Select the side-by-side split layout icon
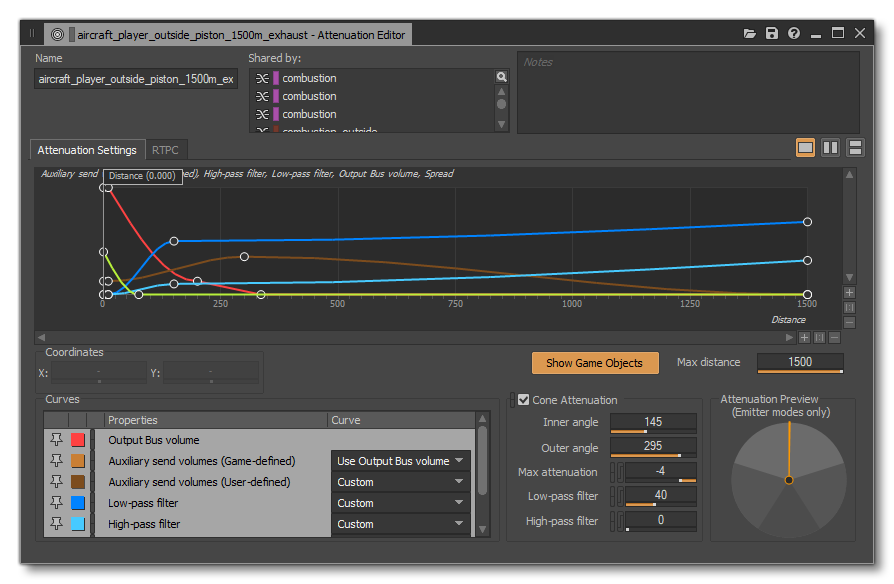This screenshot has width=894, height=584. 830,148
